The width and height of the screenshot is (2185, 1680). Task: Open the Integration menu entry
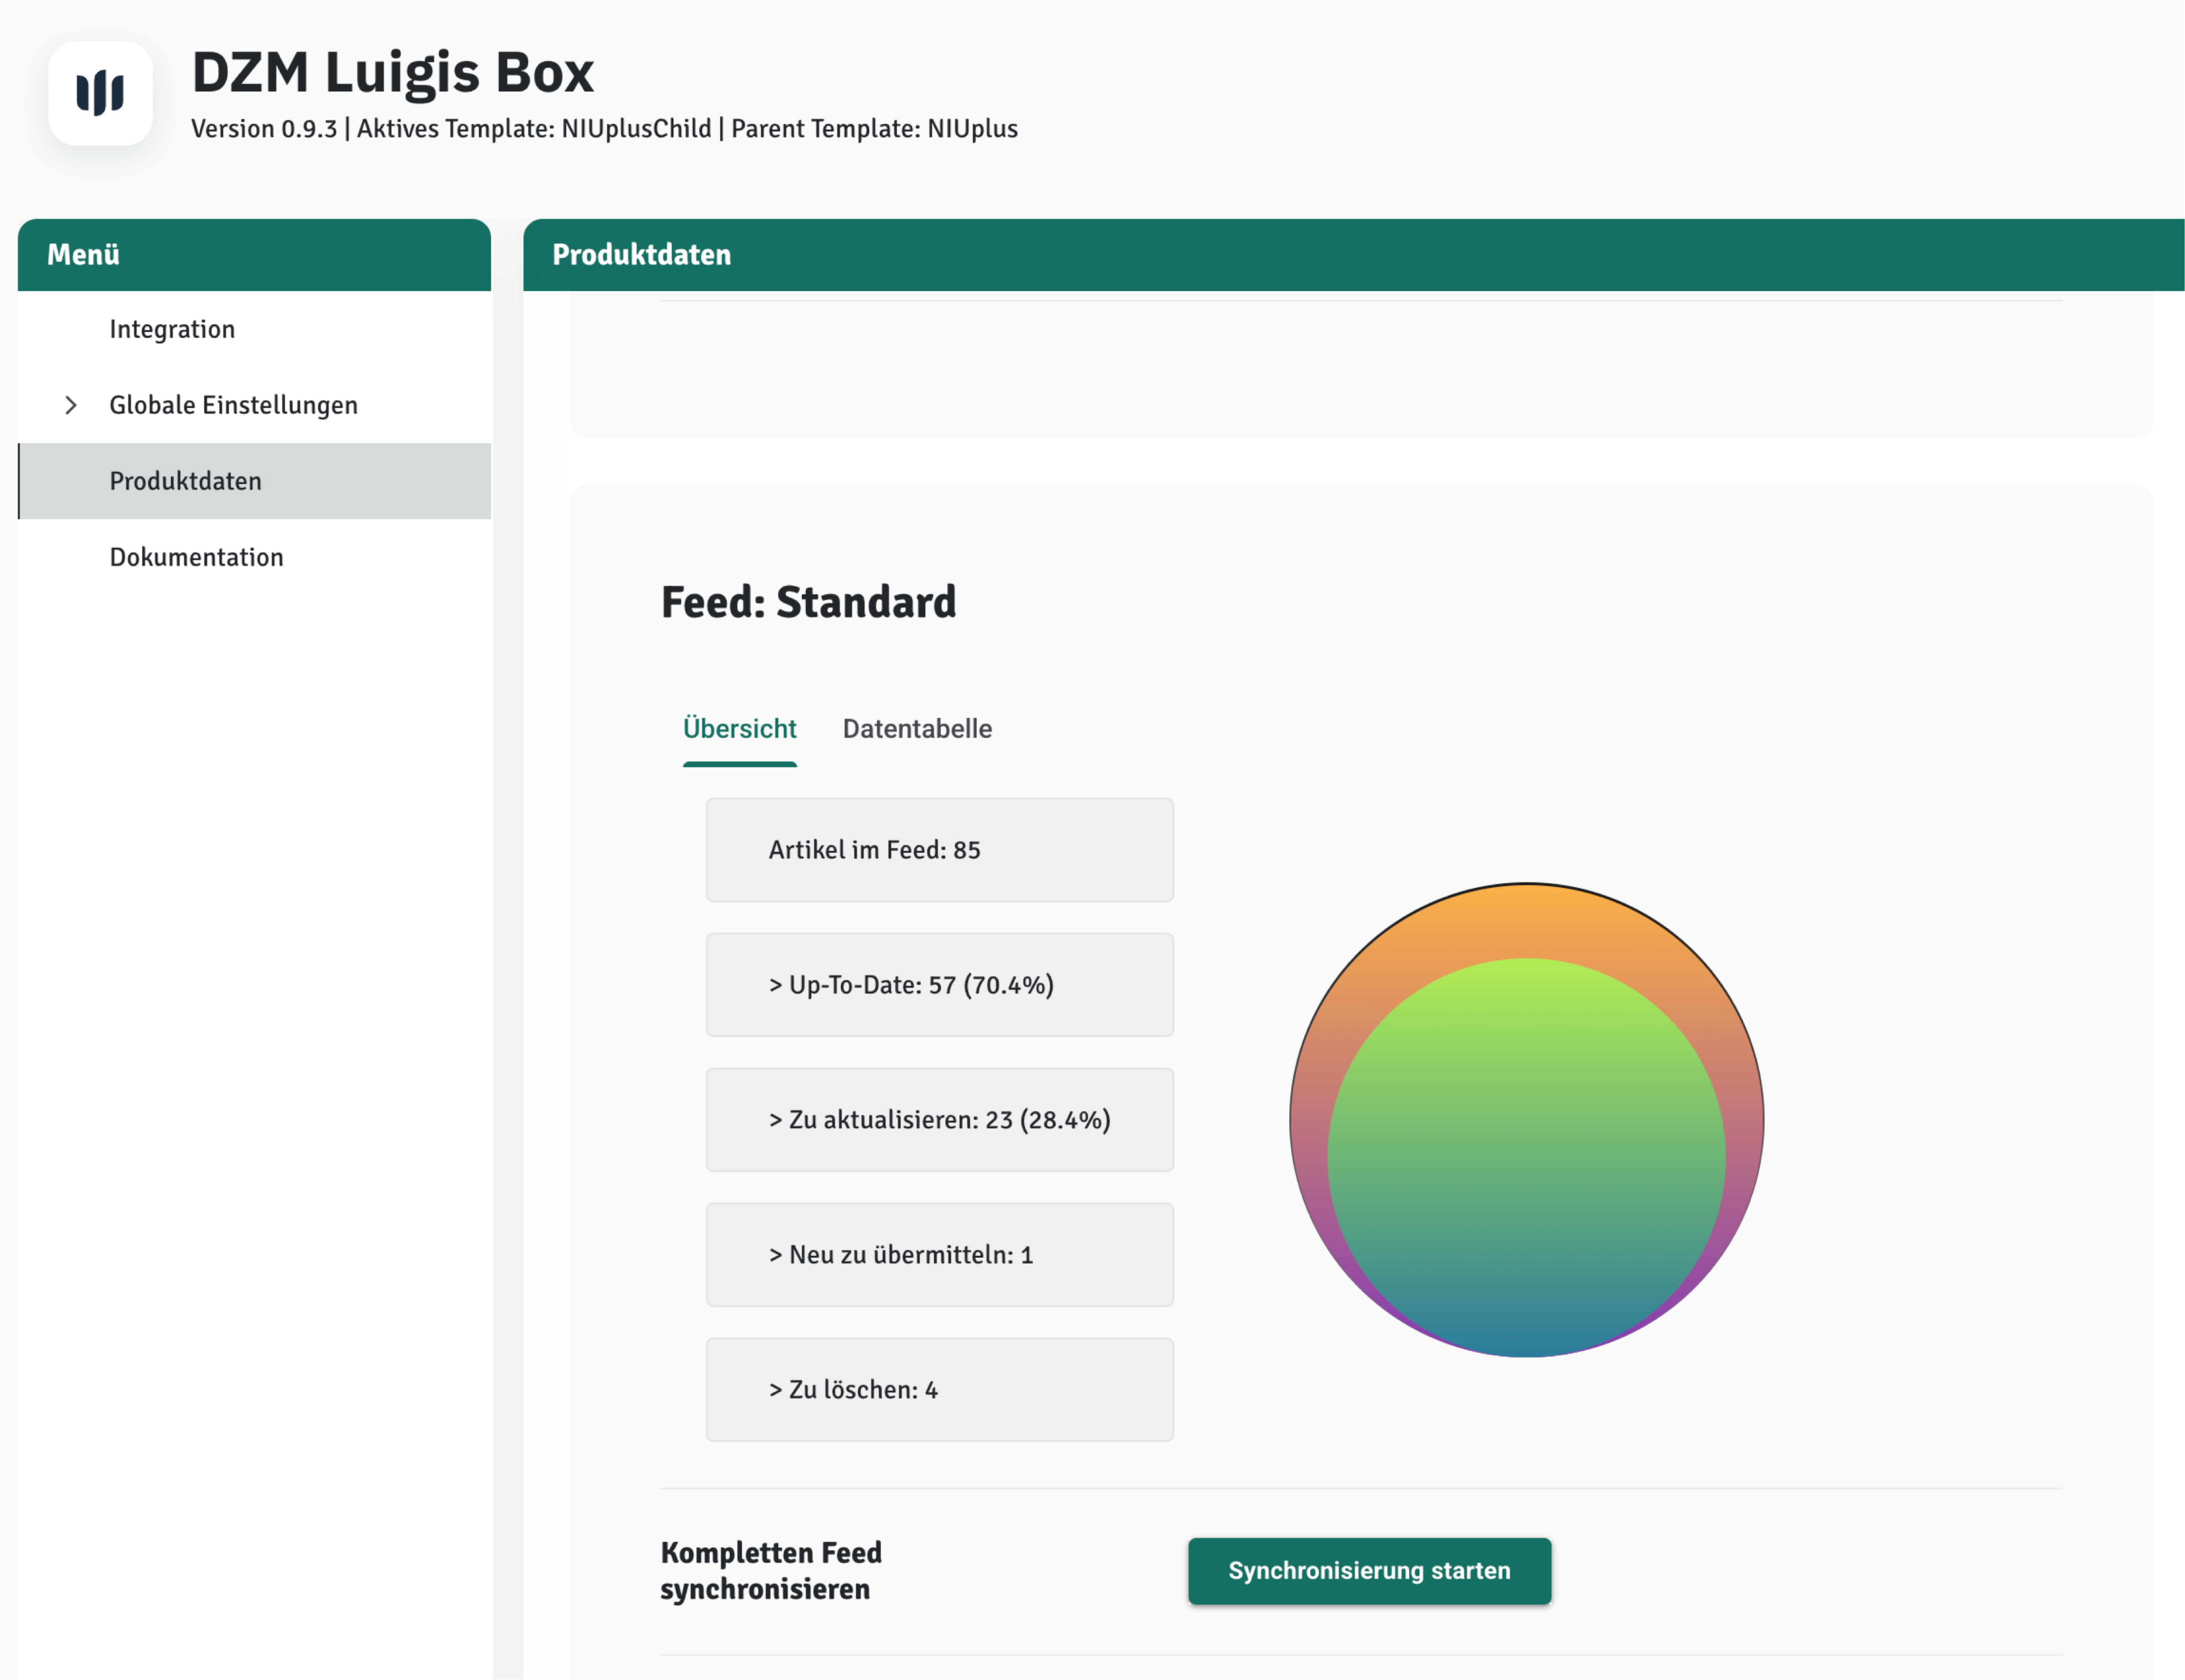click(x=172, y=329)
